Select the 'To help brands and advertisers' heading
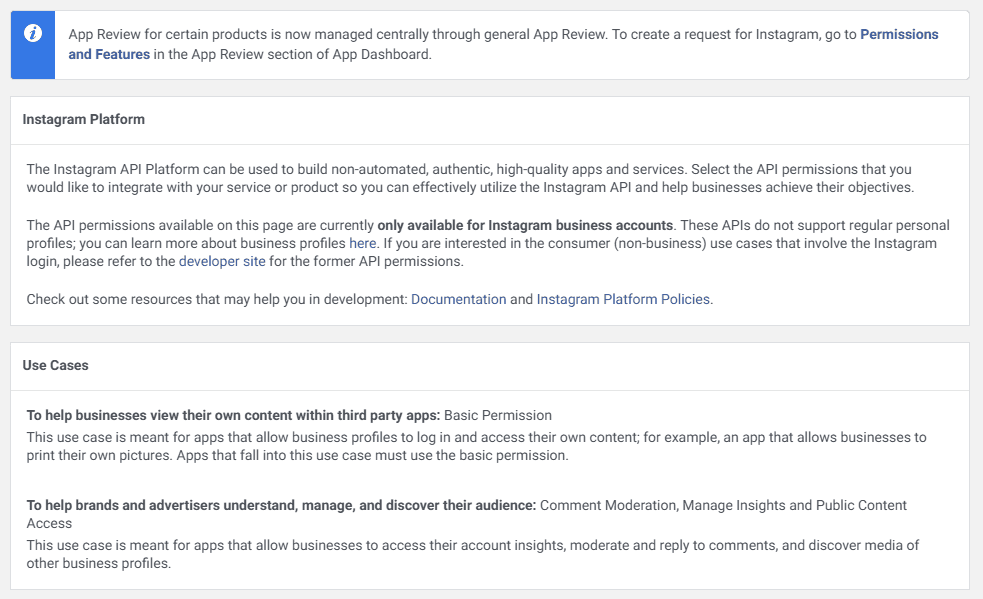The width and height of the screenshot is (983, 599). click(281, 505)
